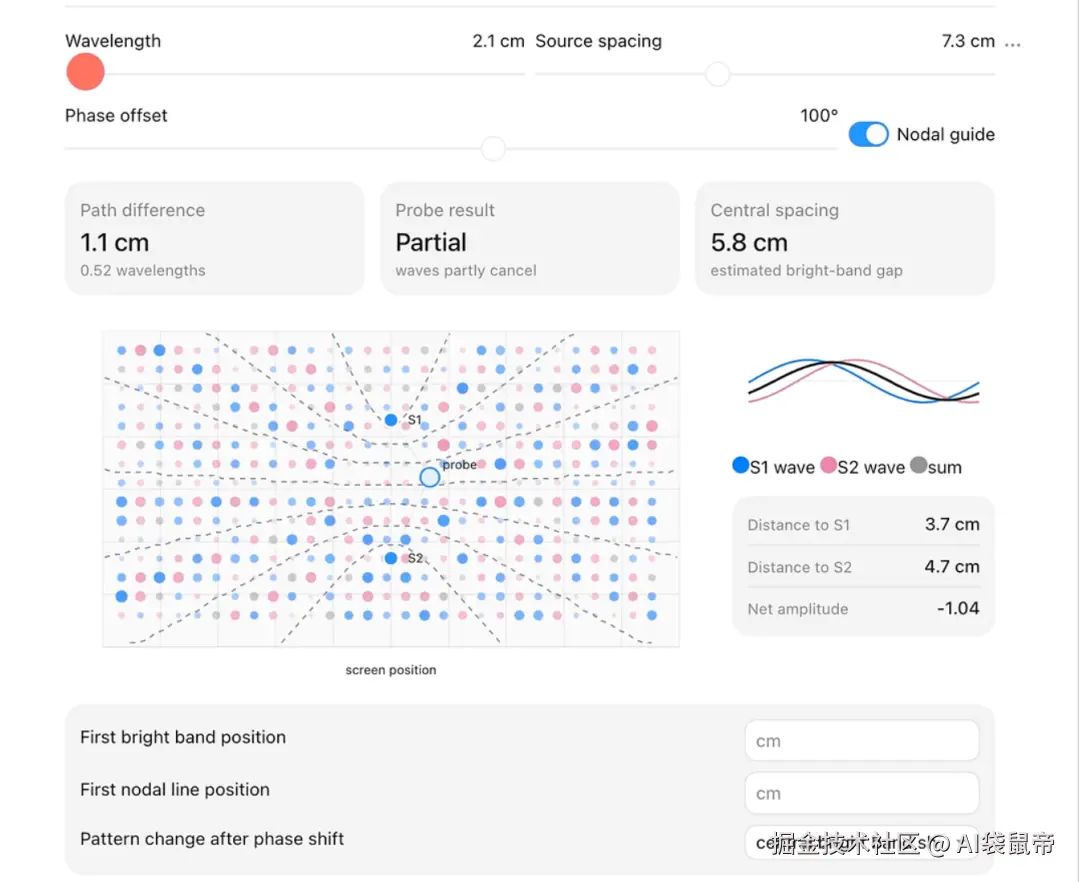1080x882 pixels.
Task: Click the Probe result Partial card
Action: (530, 239)
